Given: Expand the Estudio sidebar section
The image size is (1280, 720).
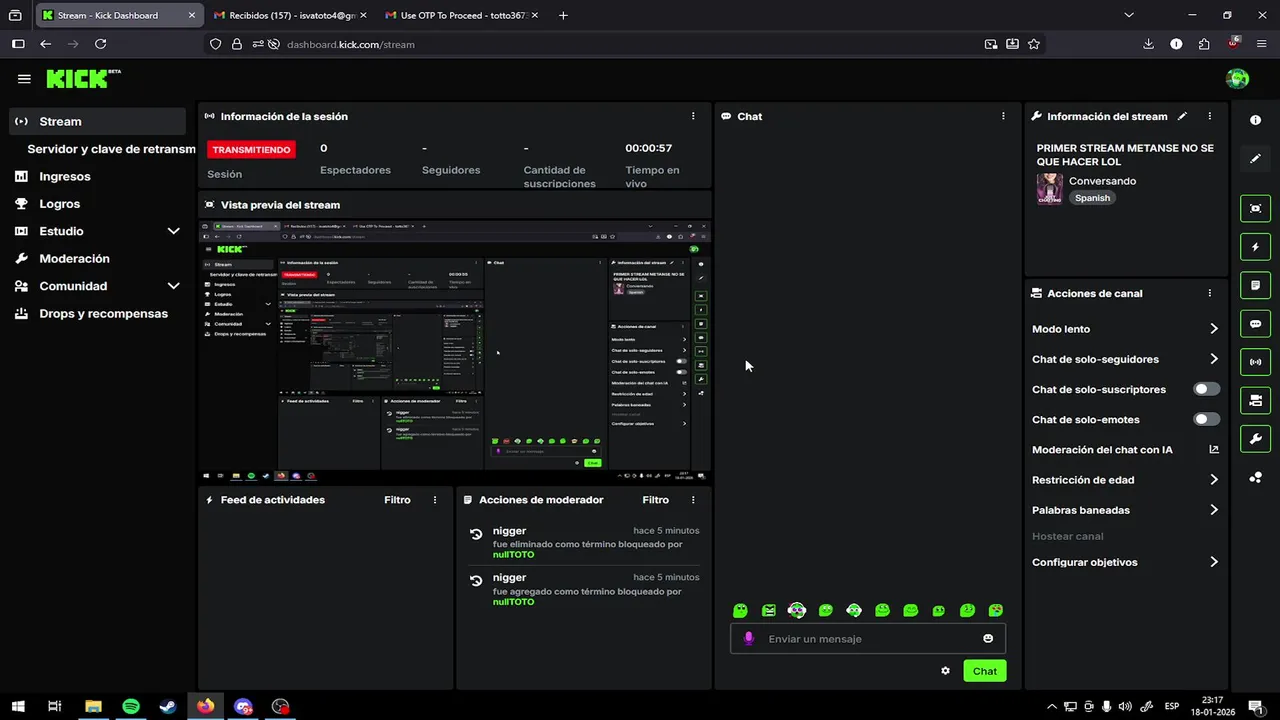Looking at the screenshot, I should click(97, 231).
